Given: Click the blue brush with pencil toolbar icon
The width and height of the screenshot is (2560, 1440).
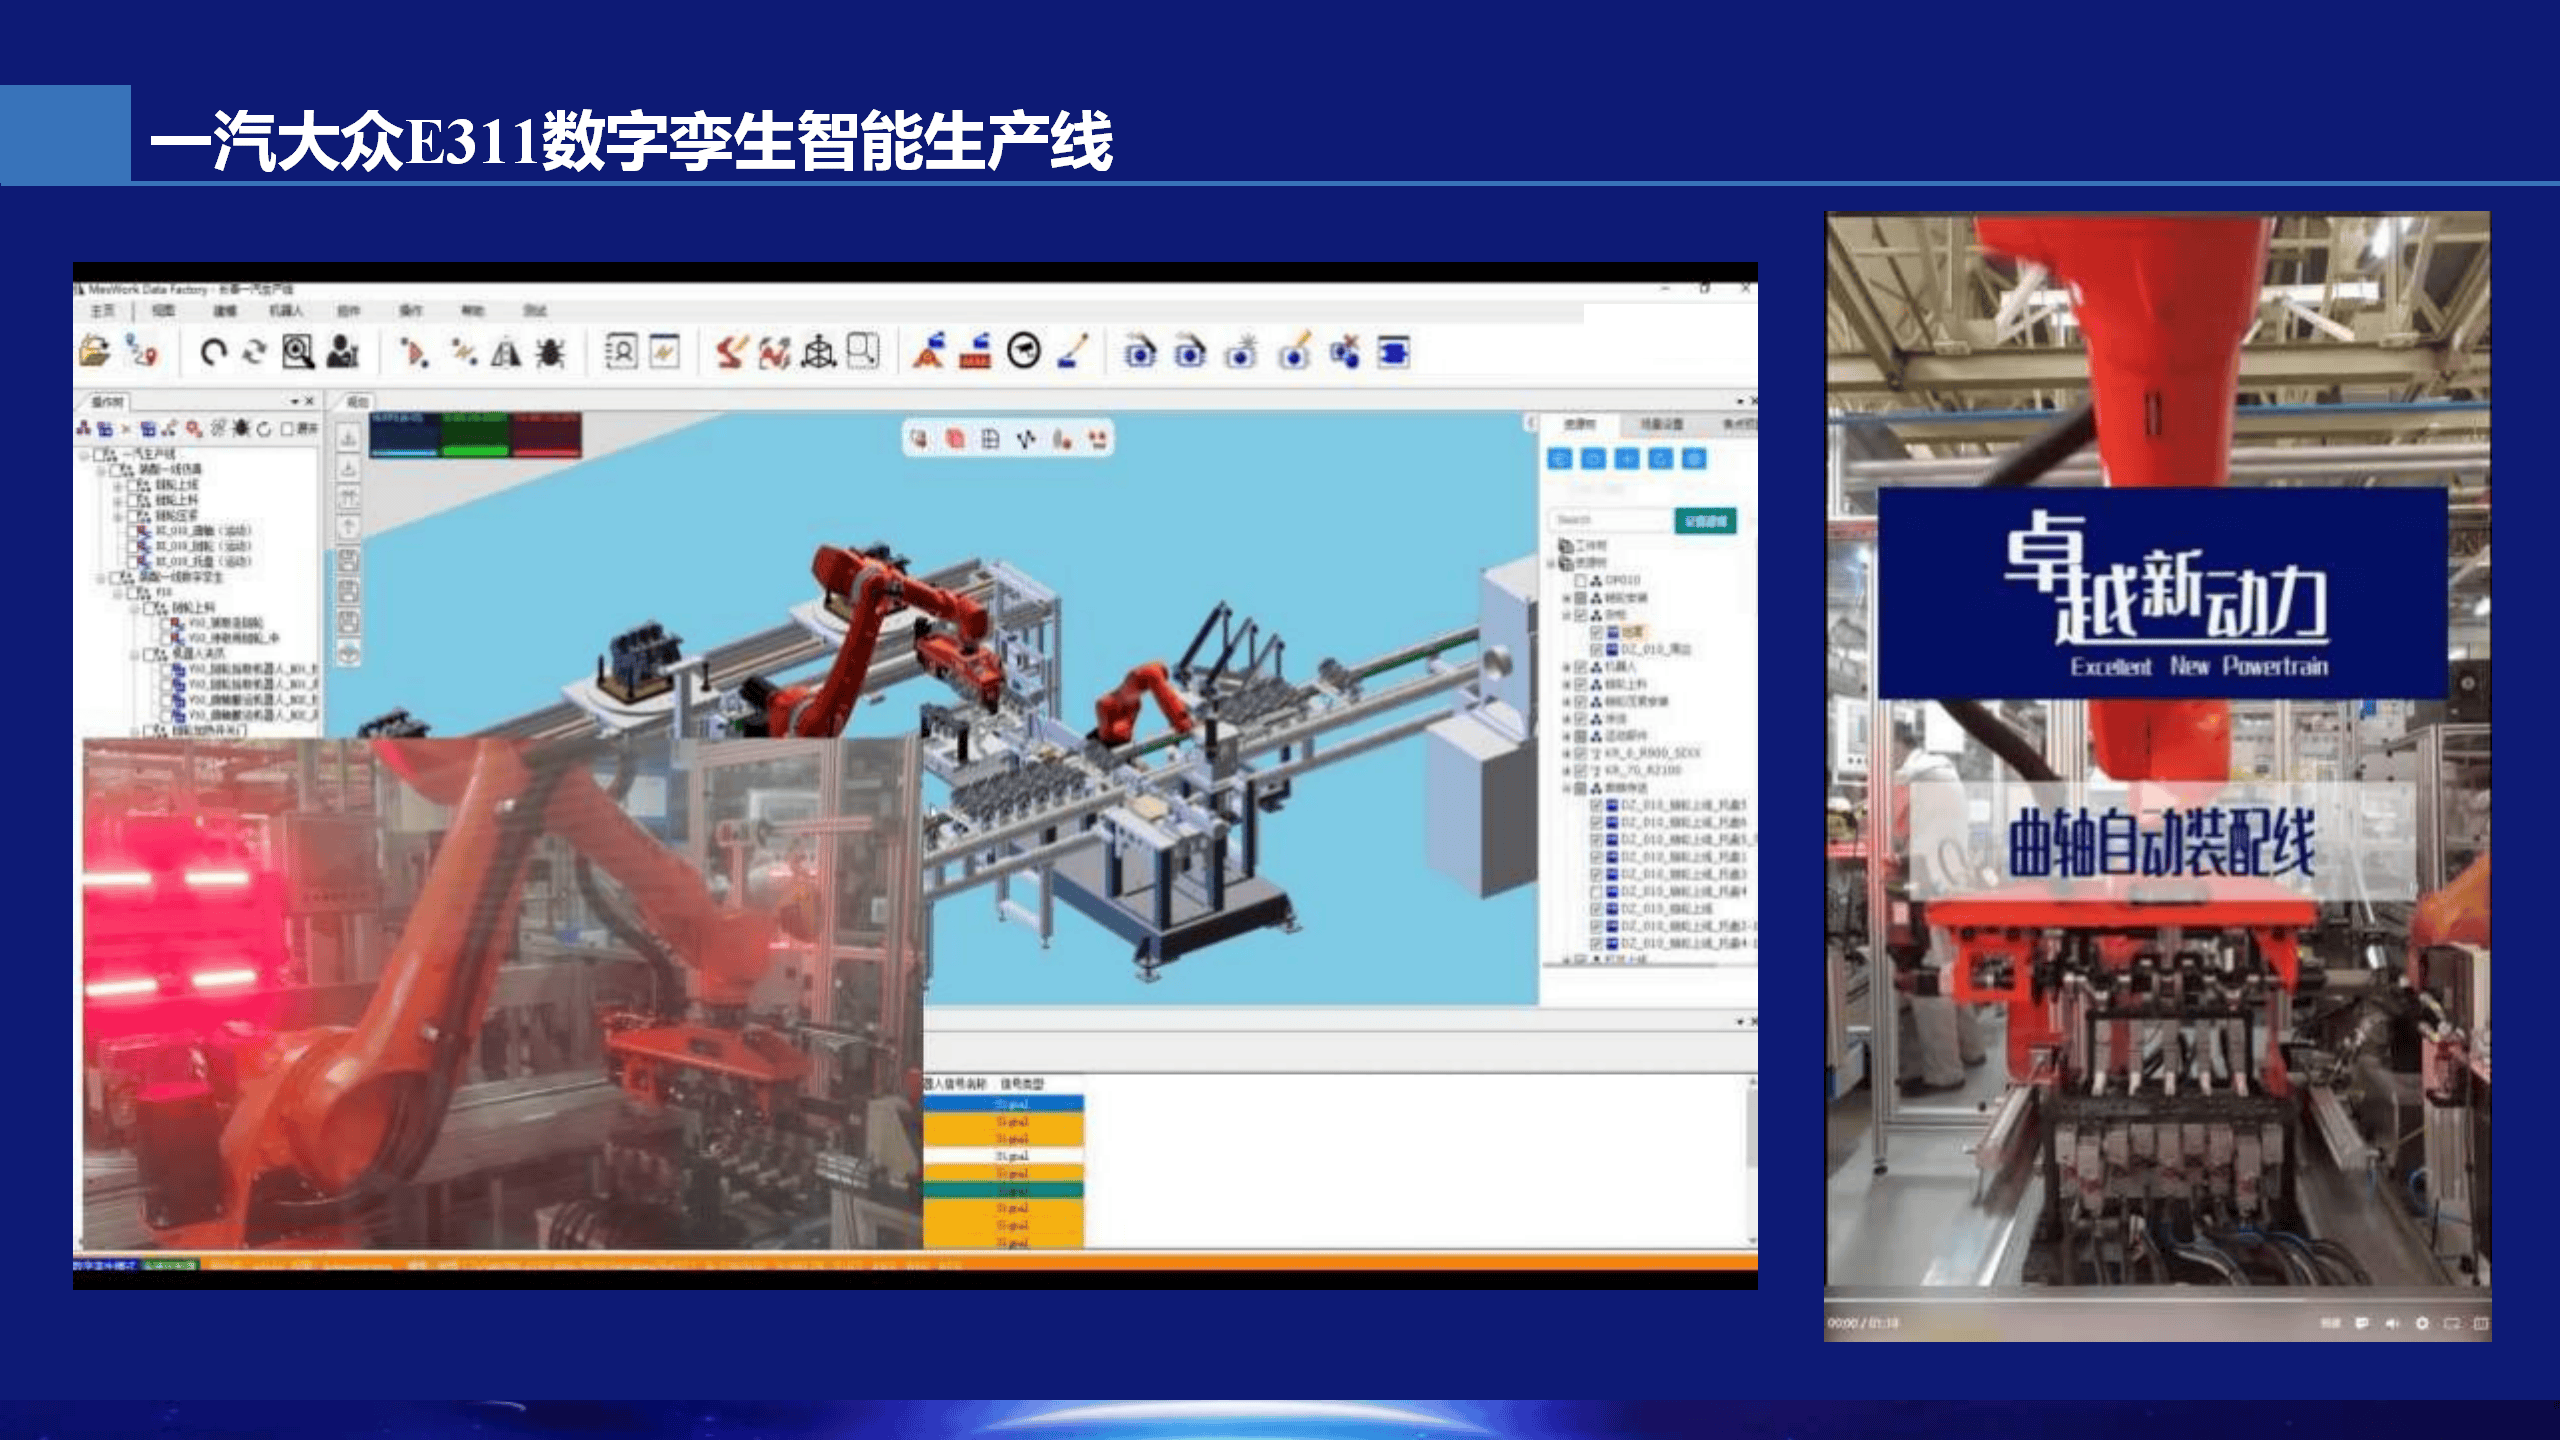Looking at the screenshot, I should (1072, 351).
